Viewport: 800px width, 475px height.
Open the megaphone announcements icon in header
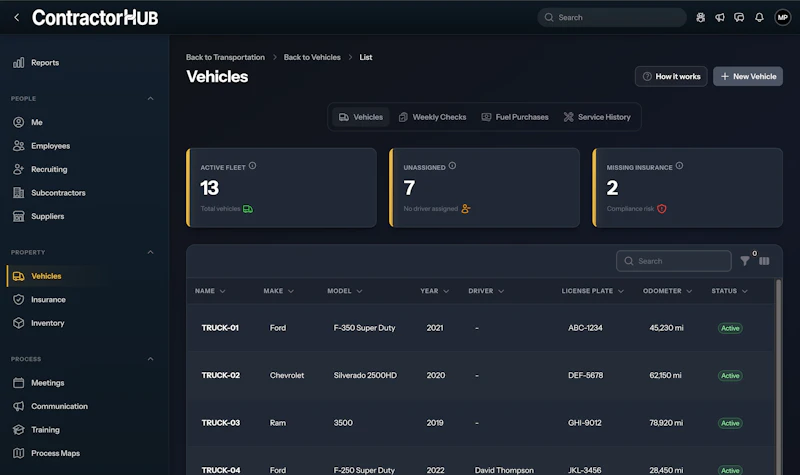click(x=720, y=17)
